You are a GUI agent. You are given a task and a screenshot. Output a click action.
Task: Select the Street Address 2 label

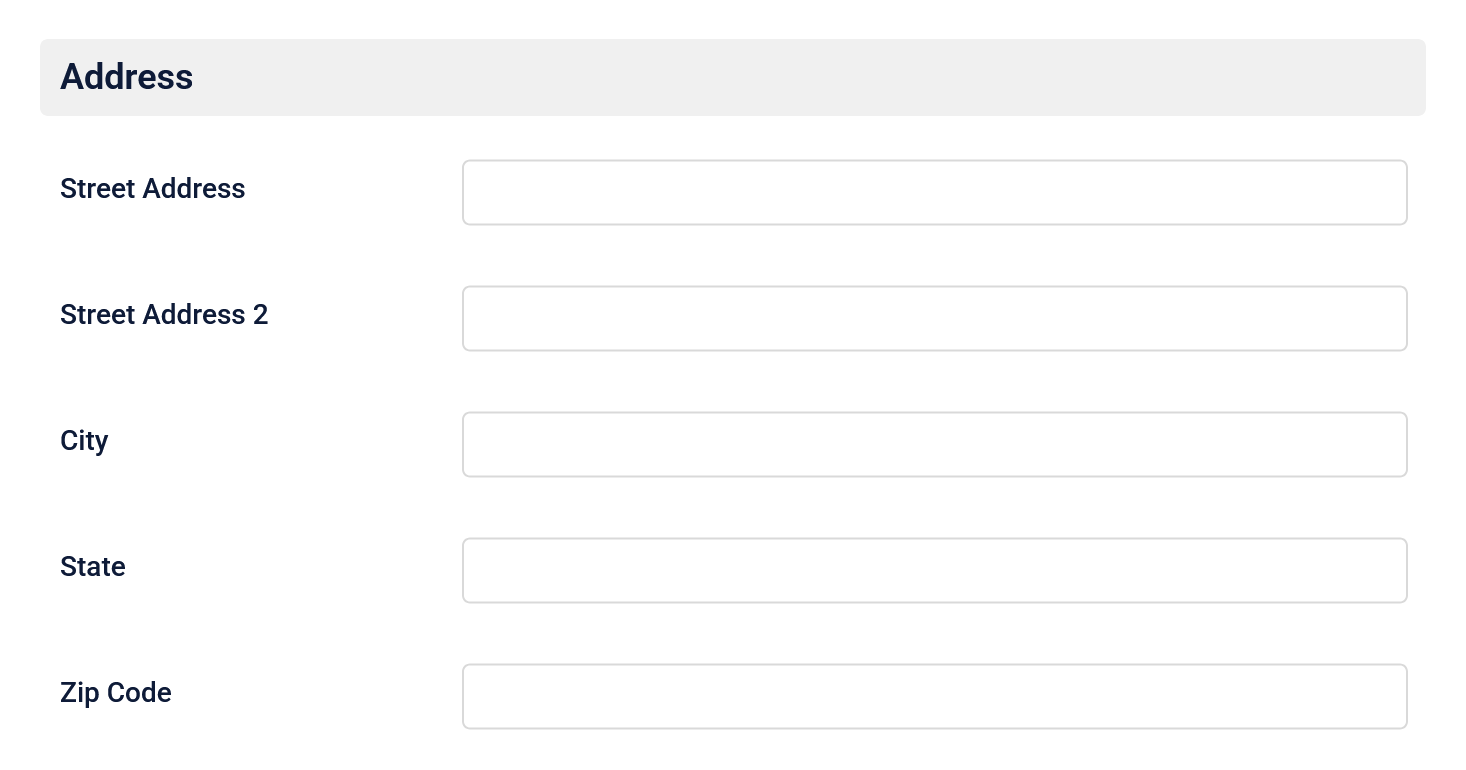point(164,316)
